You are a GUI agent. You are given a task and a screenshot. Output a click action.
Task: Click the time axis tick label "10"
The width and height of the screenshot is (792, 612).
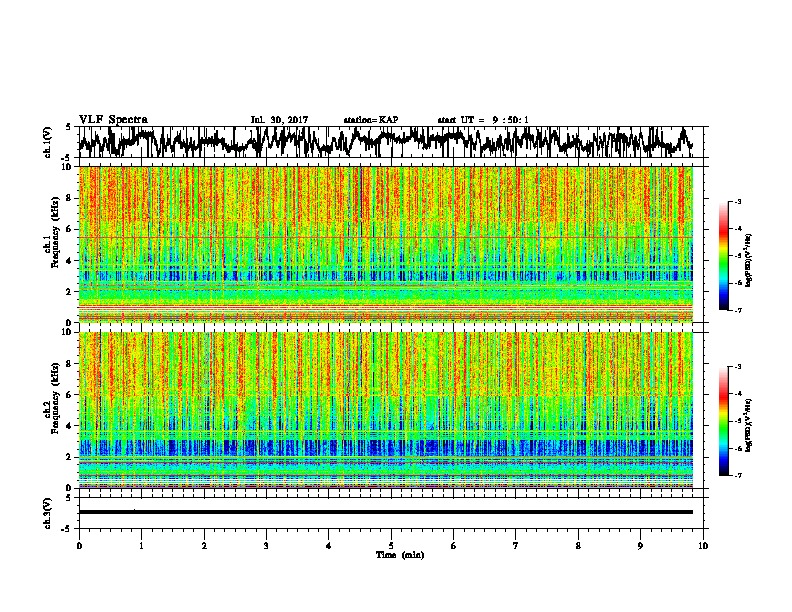coord(703,546)
